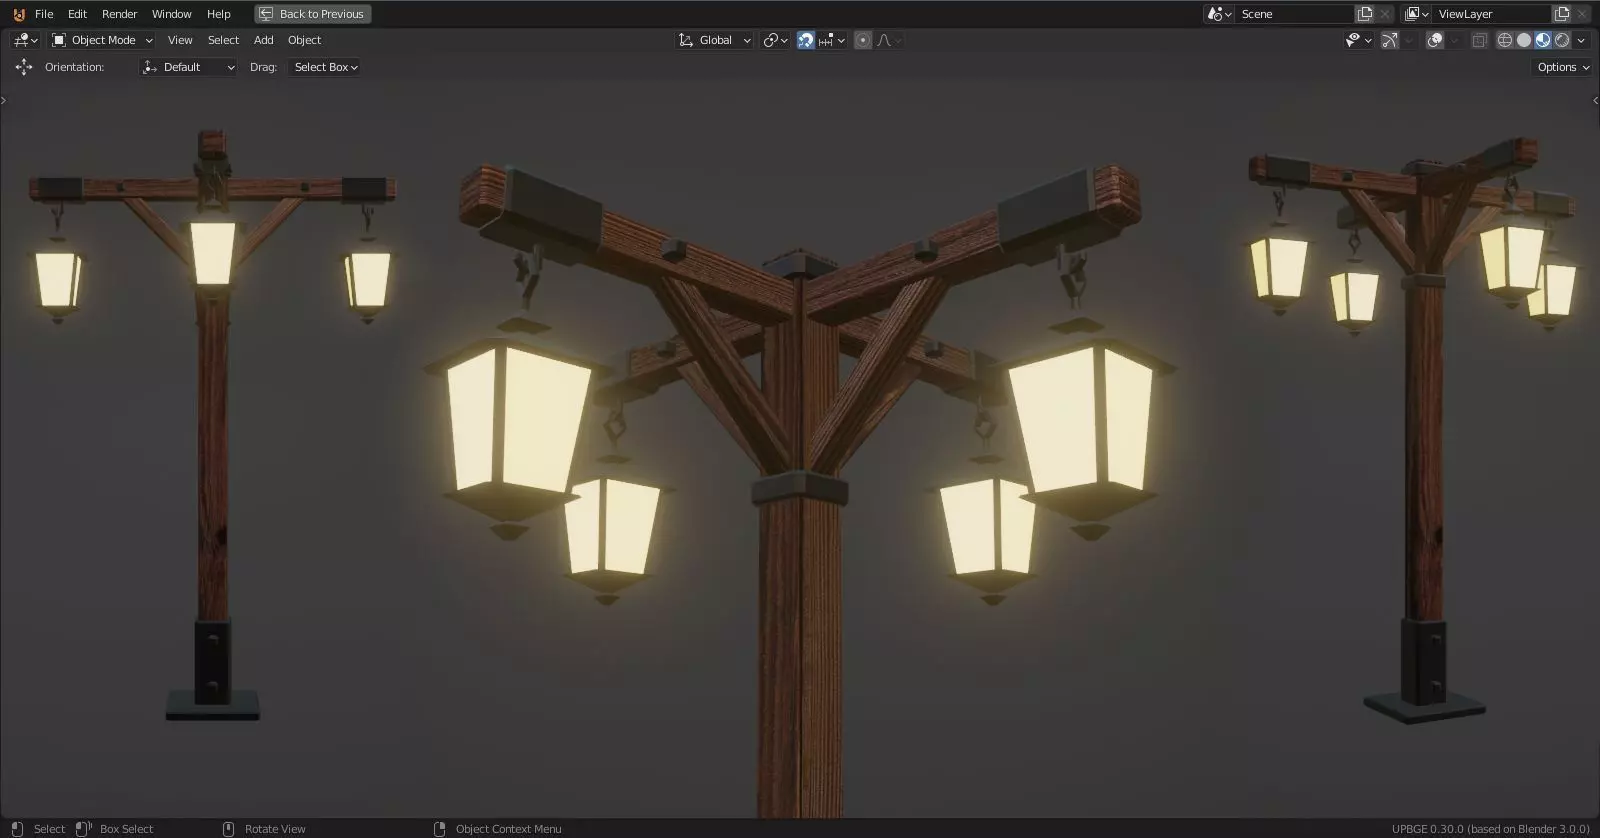The image size is (1600, 838).
Task: Toggle viewport gizmos icon
Action: point(1389,40)
